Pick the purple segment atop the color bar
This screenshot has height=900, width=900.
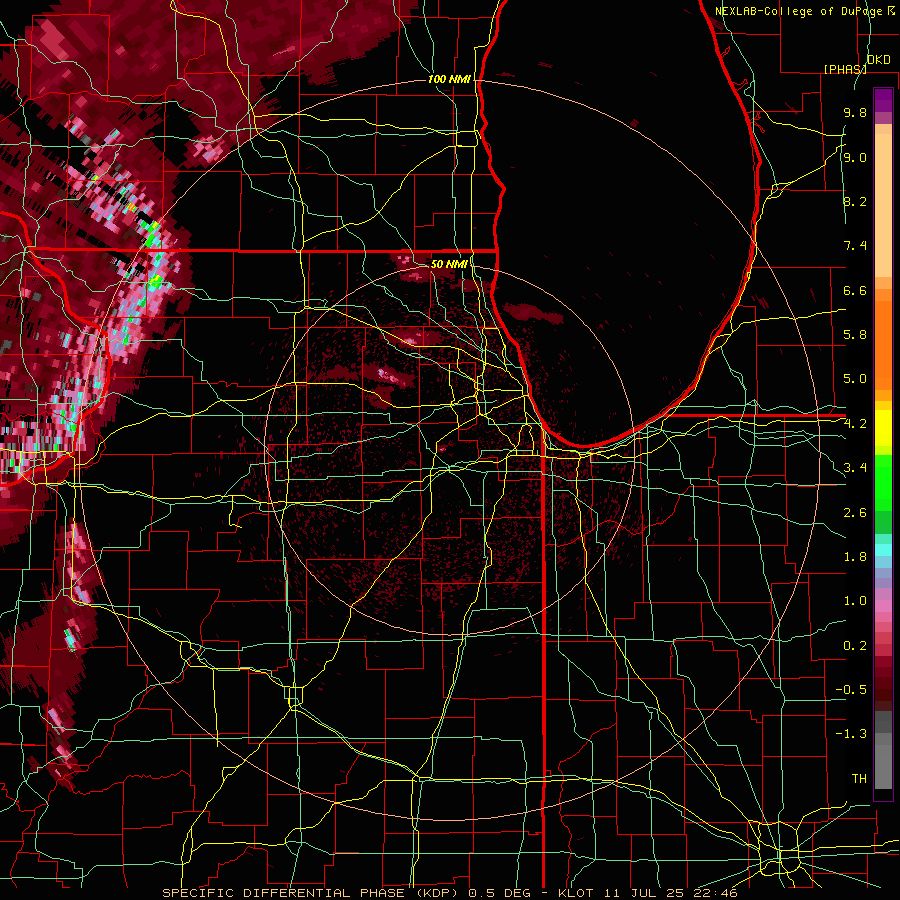(883, 100)
